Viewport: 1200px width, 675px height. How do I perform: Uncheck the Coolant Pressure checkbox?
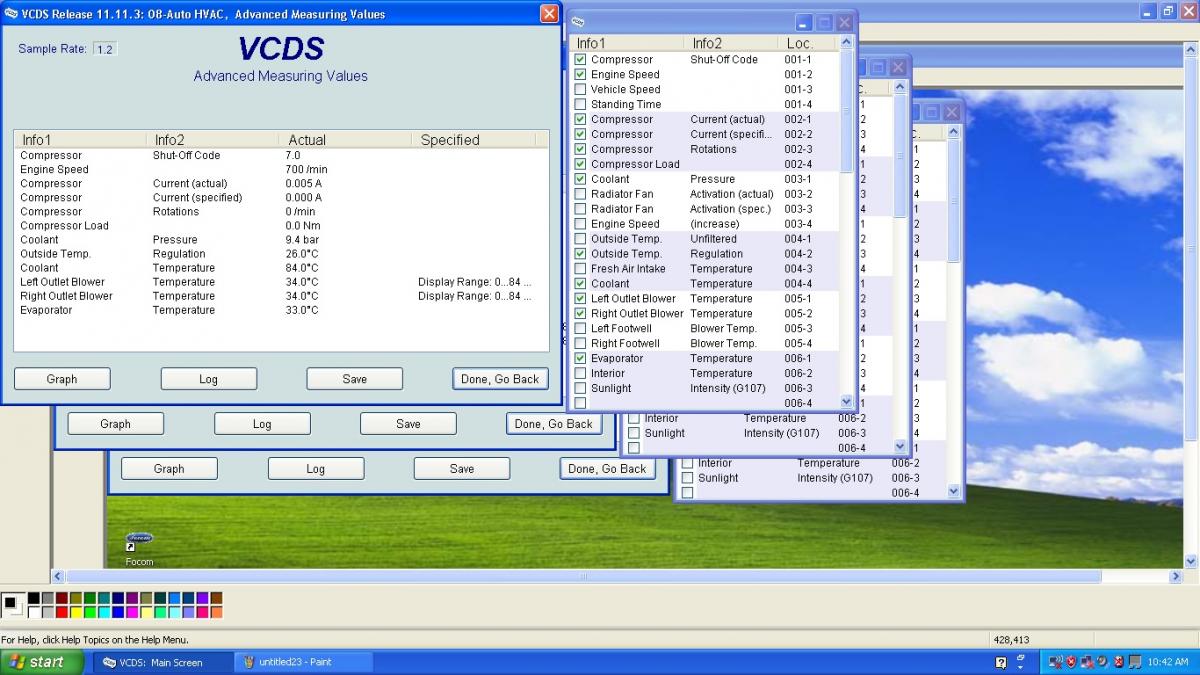click(x=580, y=179)
